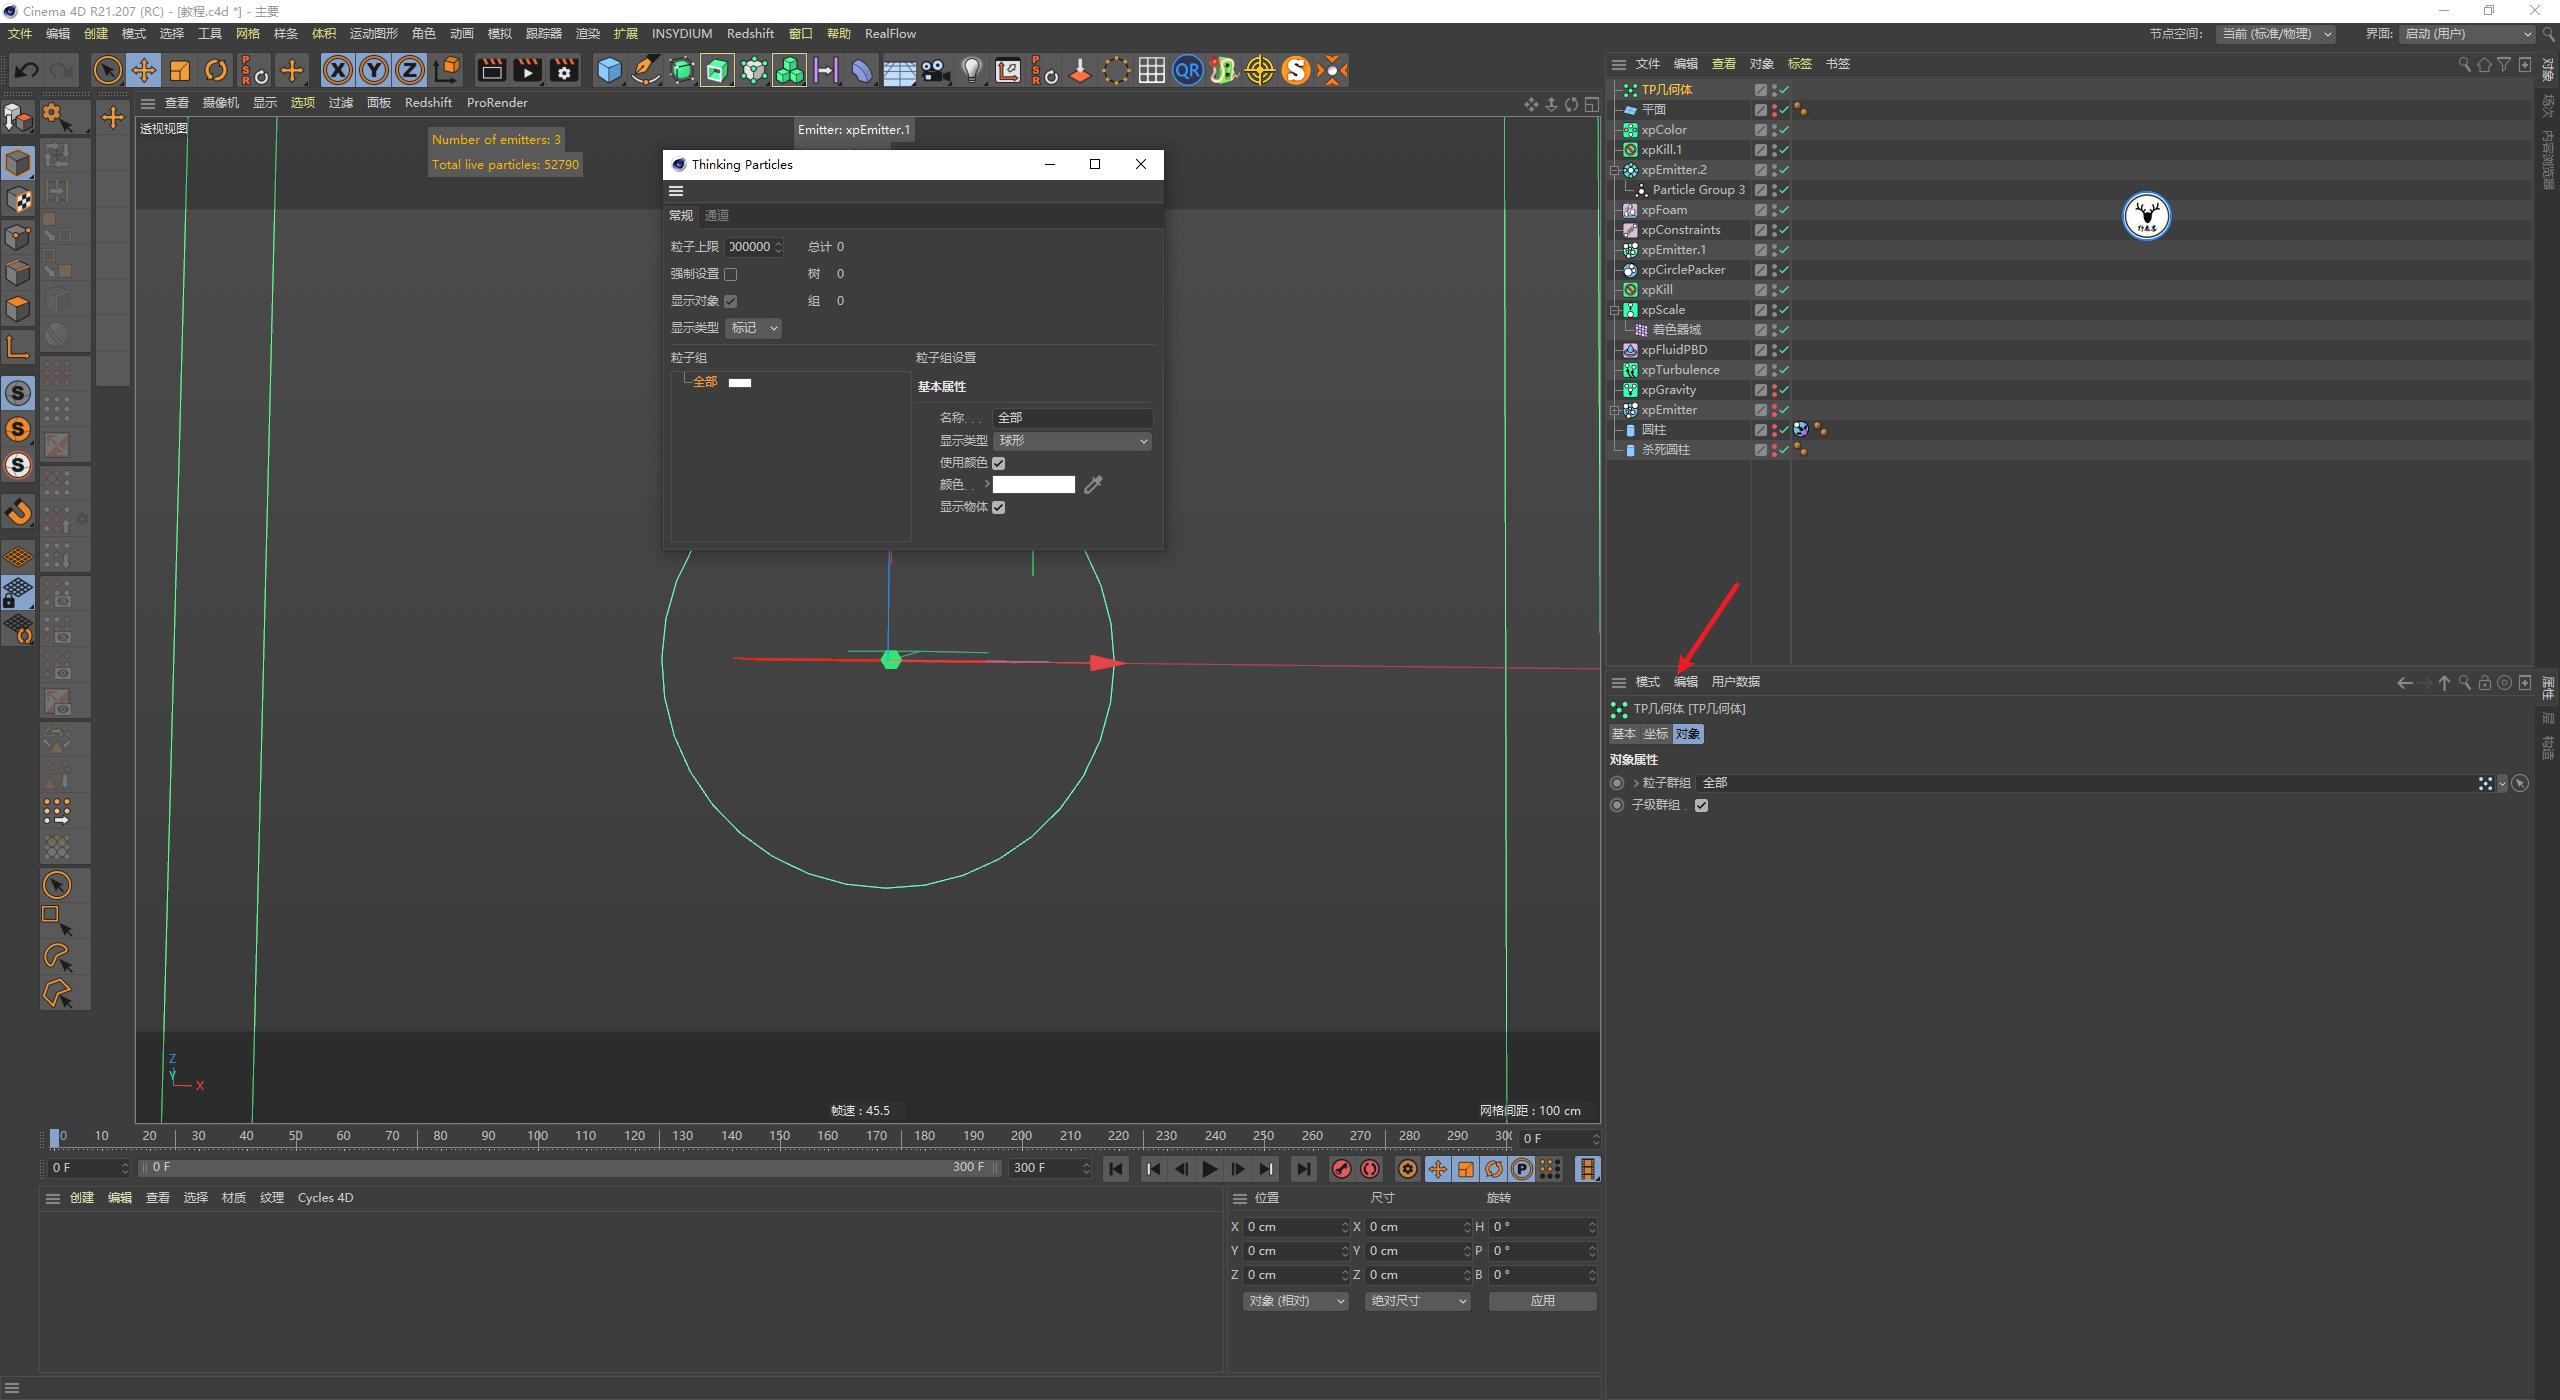Lock the X axis using the toolbar icon
This screenshot has height=1400, width=2560.
[339, 70]
